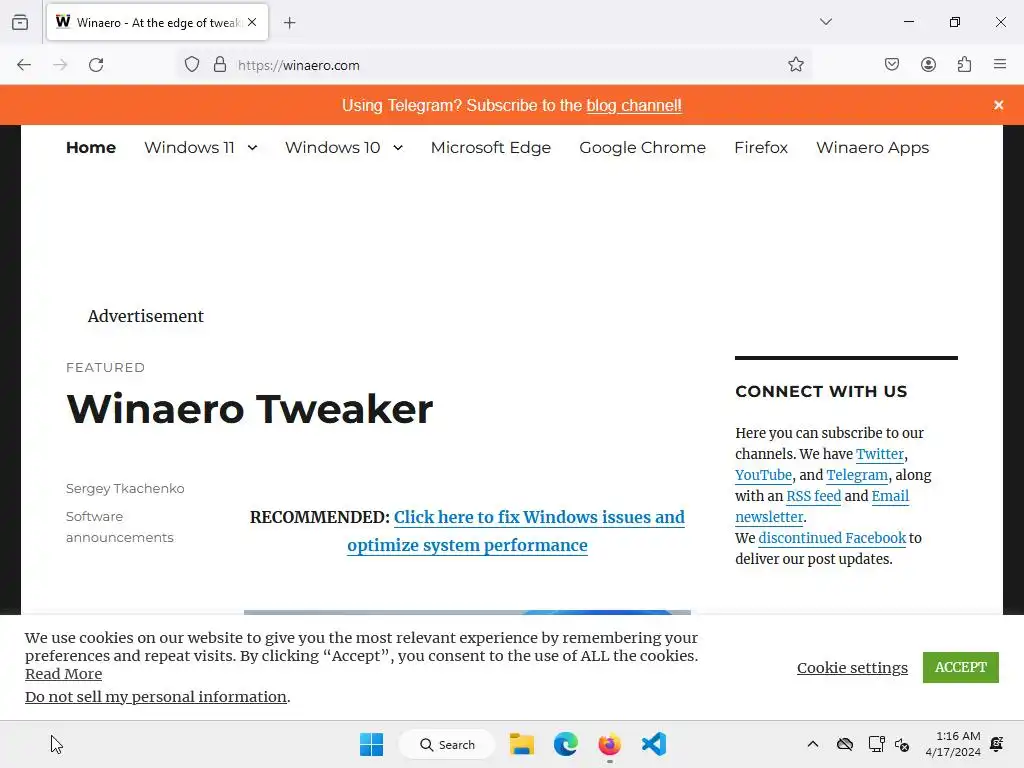Open the Winaero Tweaker headline
The height and width of the screenshot is (768, 1024).
(x=249, y=409)
